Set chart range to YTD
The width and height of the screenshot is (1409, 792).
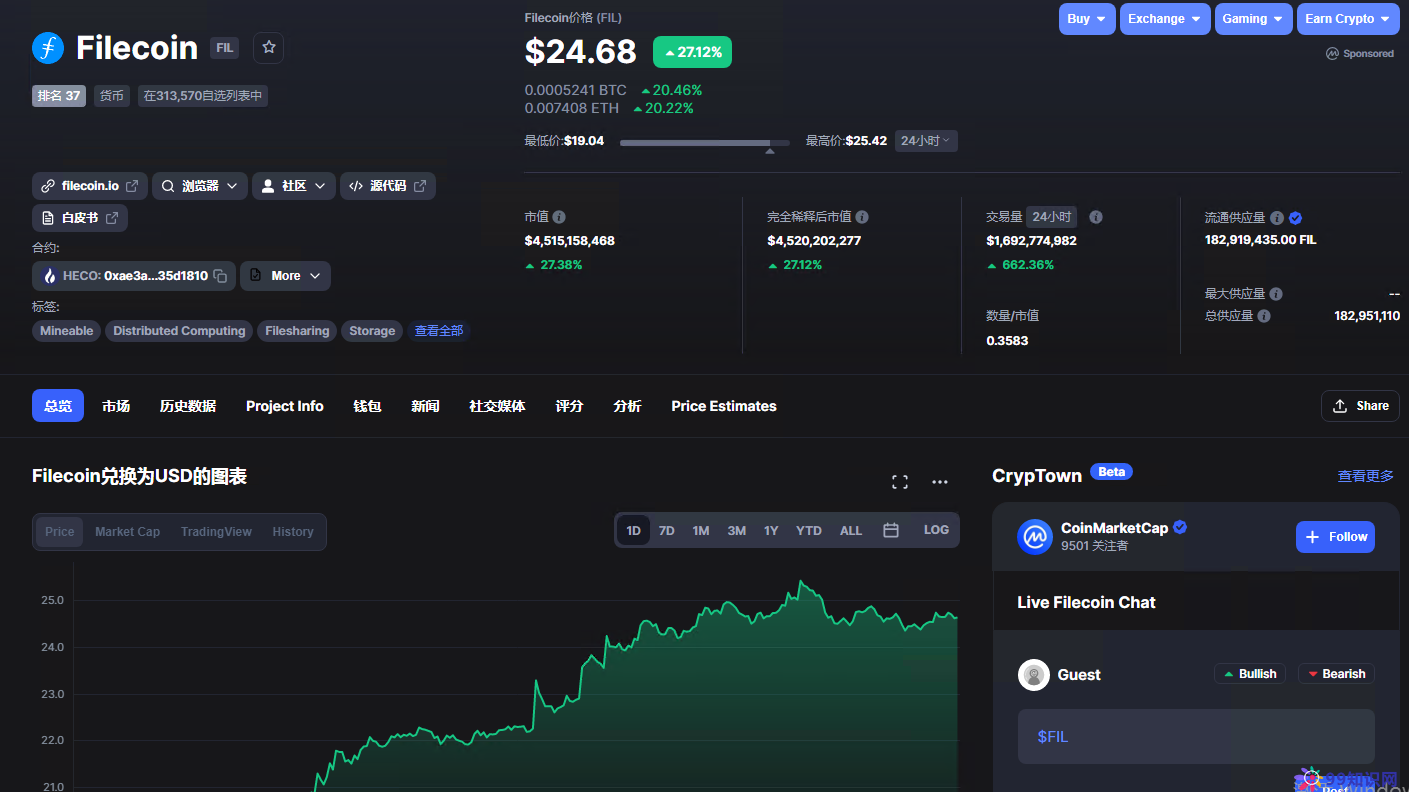click(x=809, y=531)
